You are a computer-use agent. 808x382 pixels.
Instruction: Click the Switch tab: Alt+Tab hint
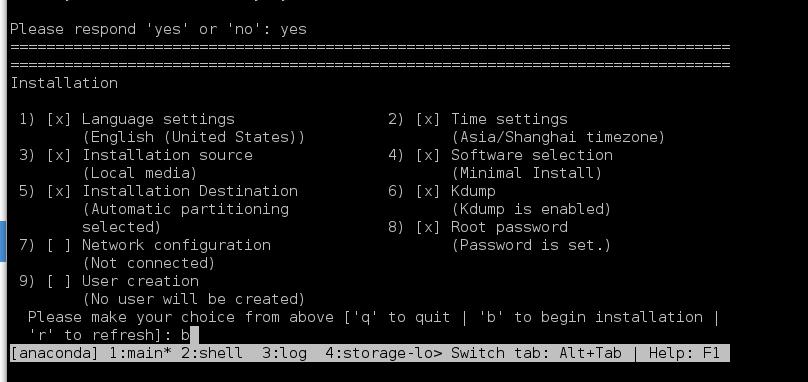click(536, 353)
